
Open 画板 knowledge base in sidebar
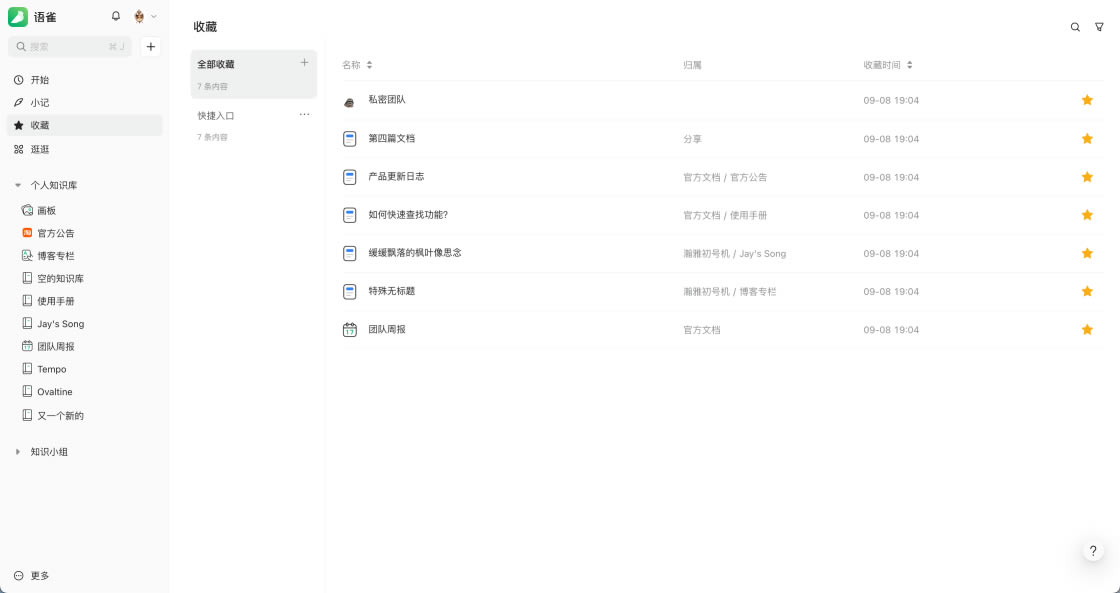(46, 210)
